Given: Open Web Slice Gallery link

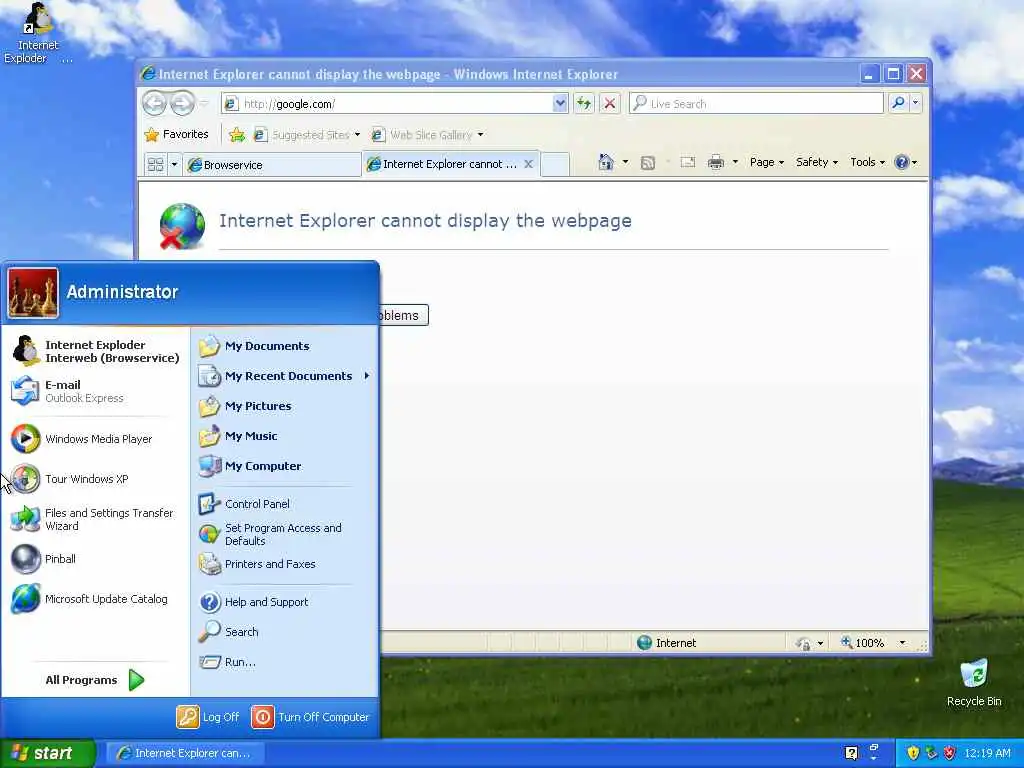Looking at the screenshot, I should (428, 135).
